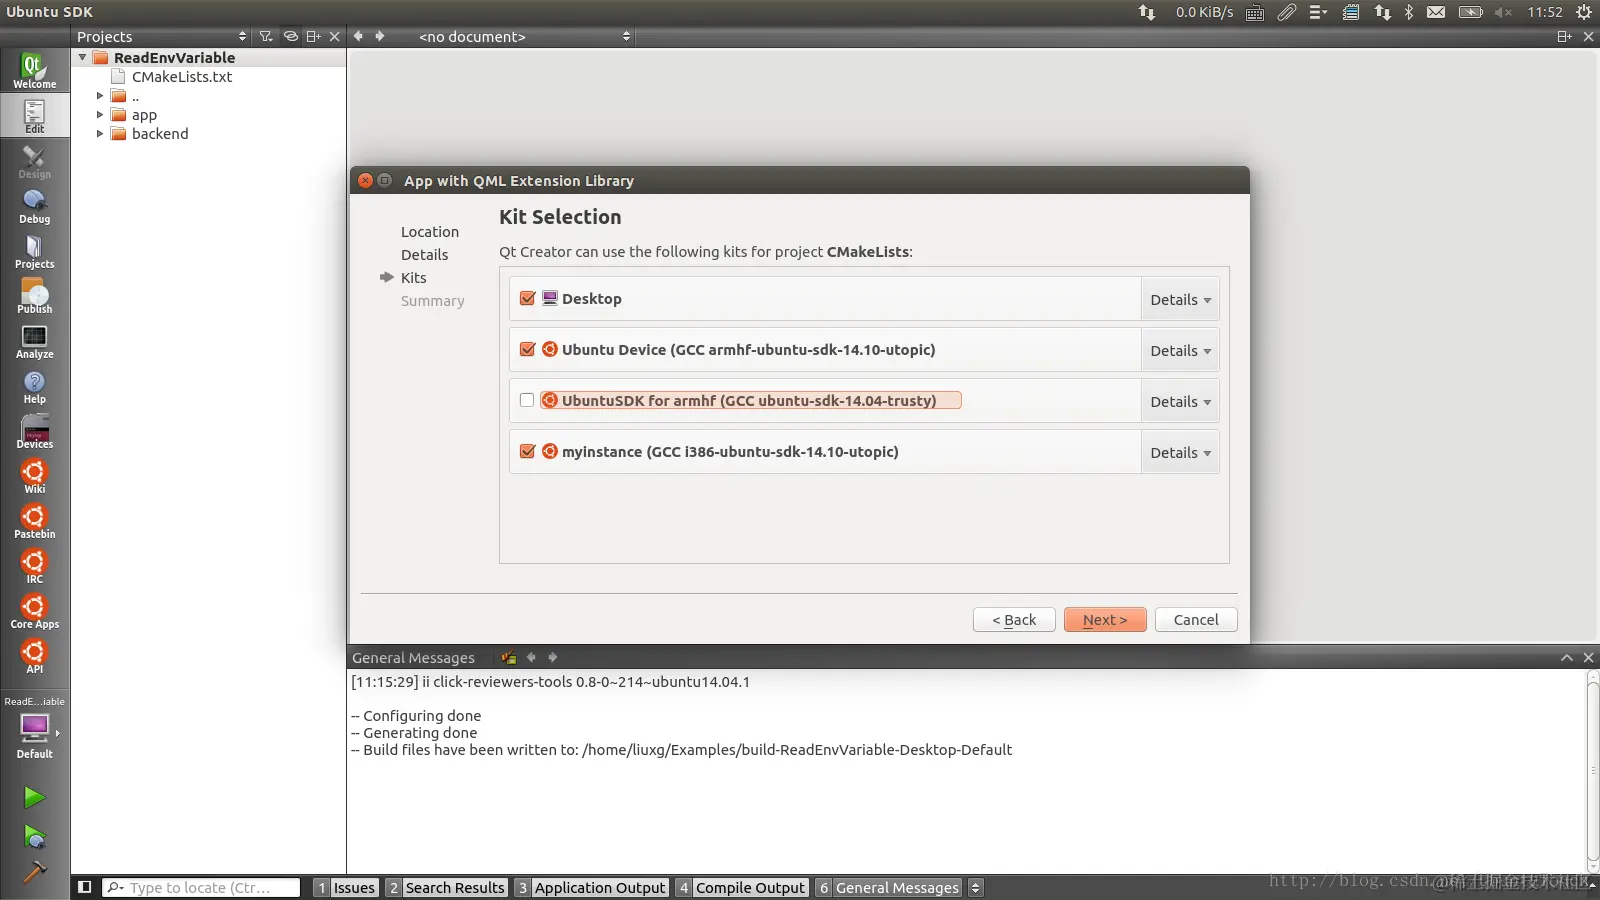Cancel the kit selection wizard

tap(1196, 620)
